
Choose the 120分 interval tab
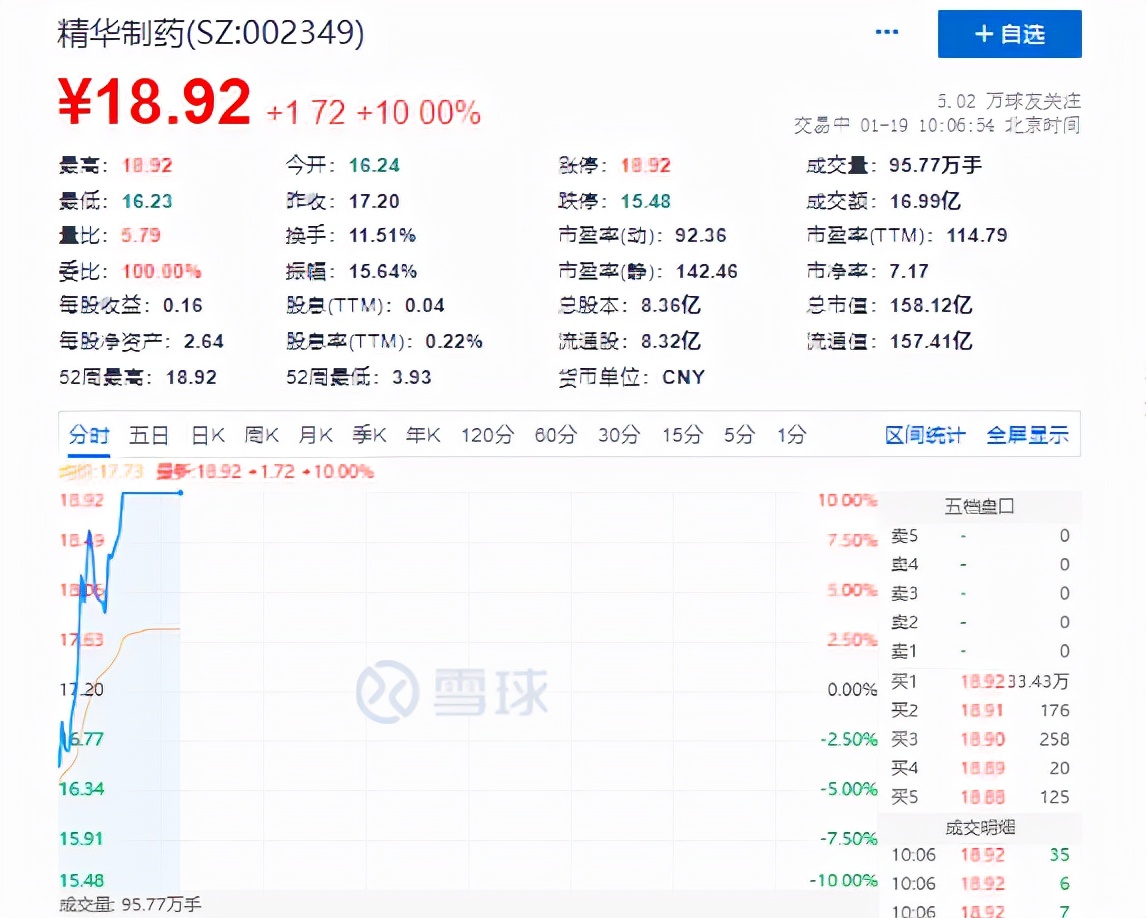click(x=487, y=435)
